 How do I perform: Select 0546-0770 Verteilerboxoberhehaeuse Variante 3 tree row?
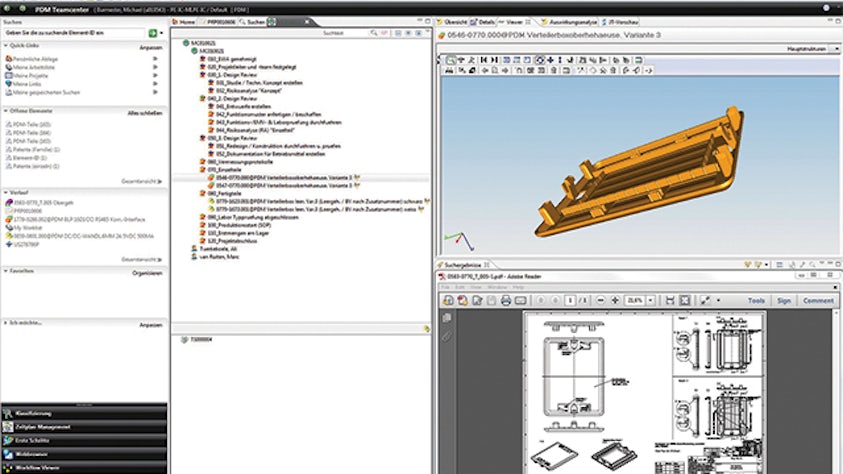point(284,177)
